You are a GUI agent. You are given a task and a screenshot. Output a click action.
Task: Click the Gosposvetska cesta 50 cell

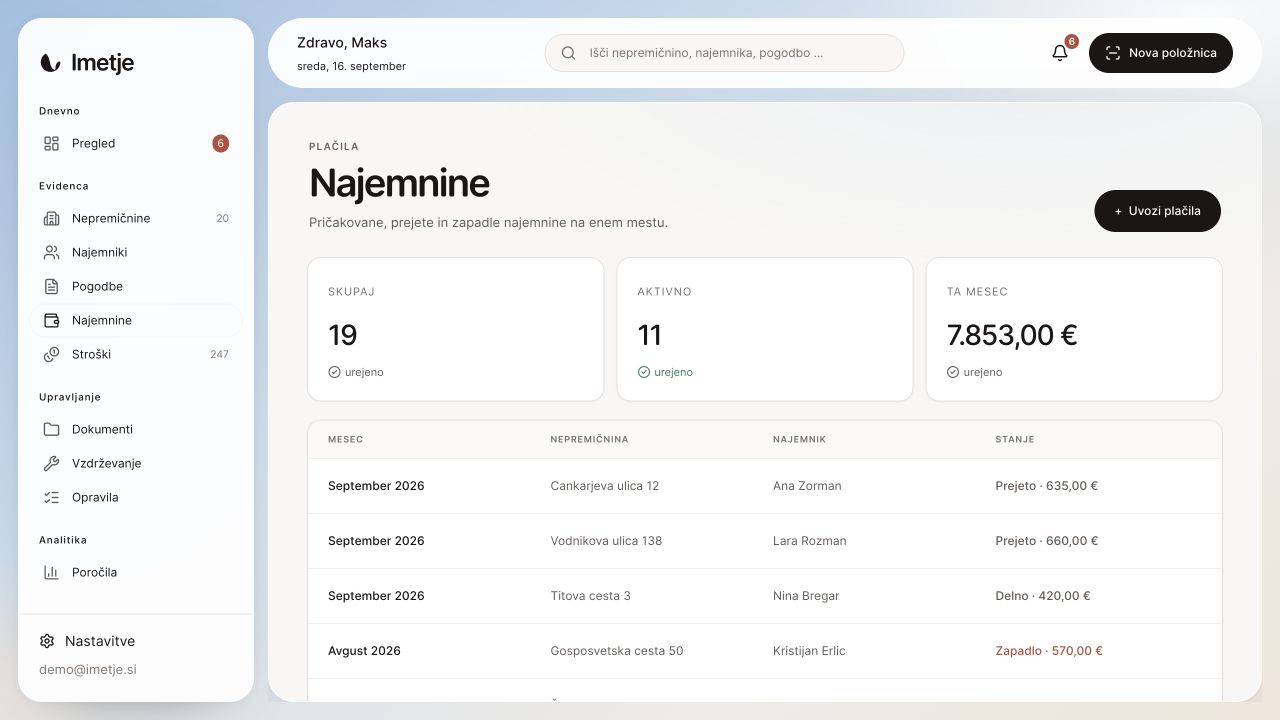coord(617,651)
